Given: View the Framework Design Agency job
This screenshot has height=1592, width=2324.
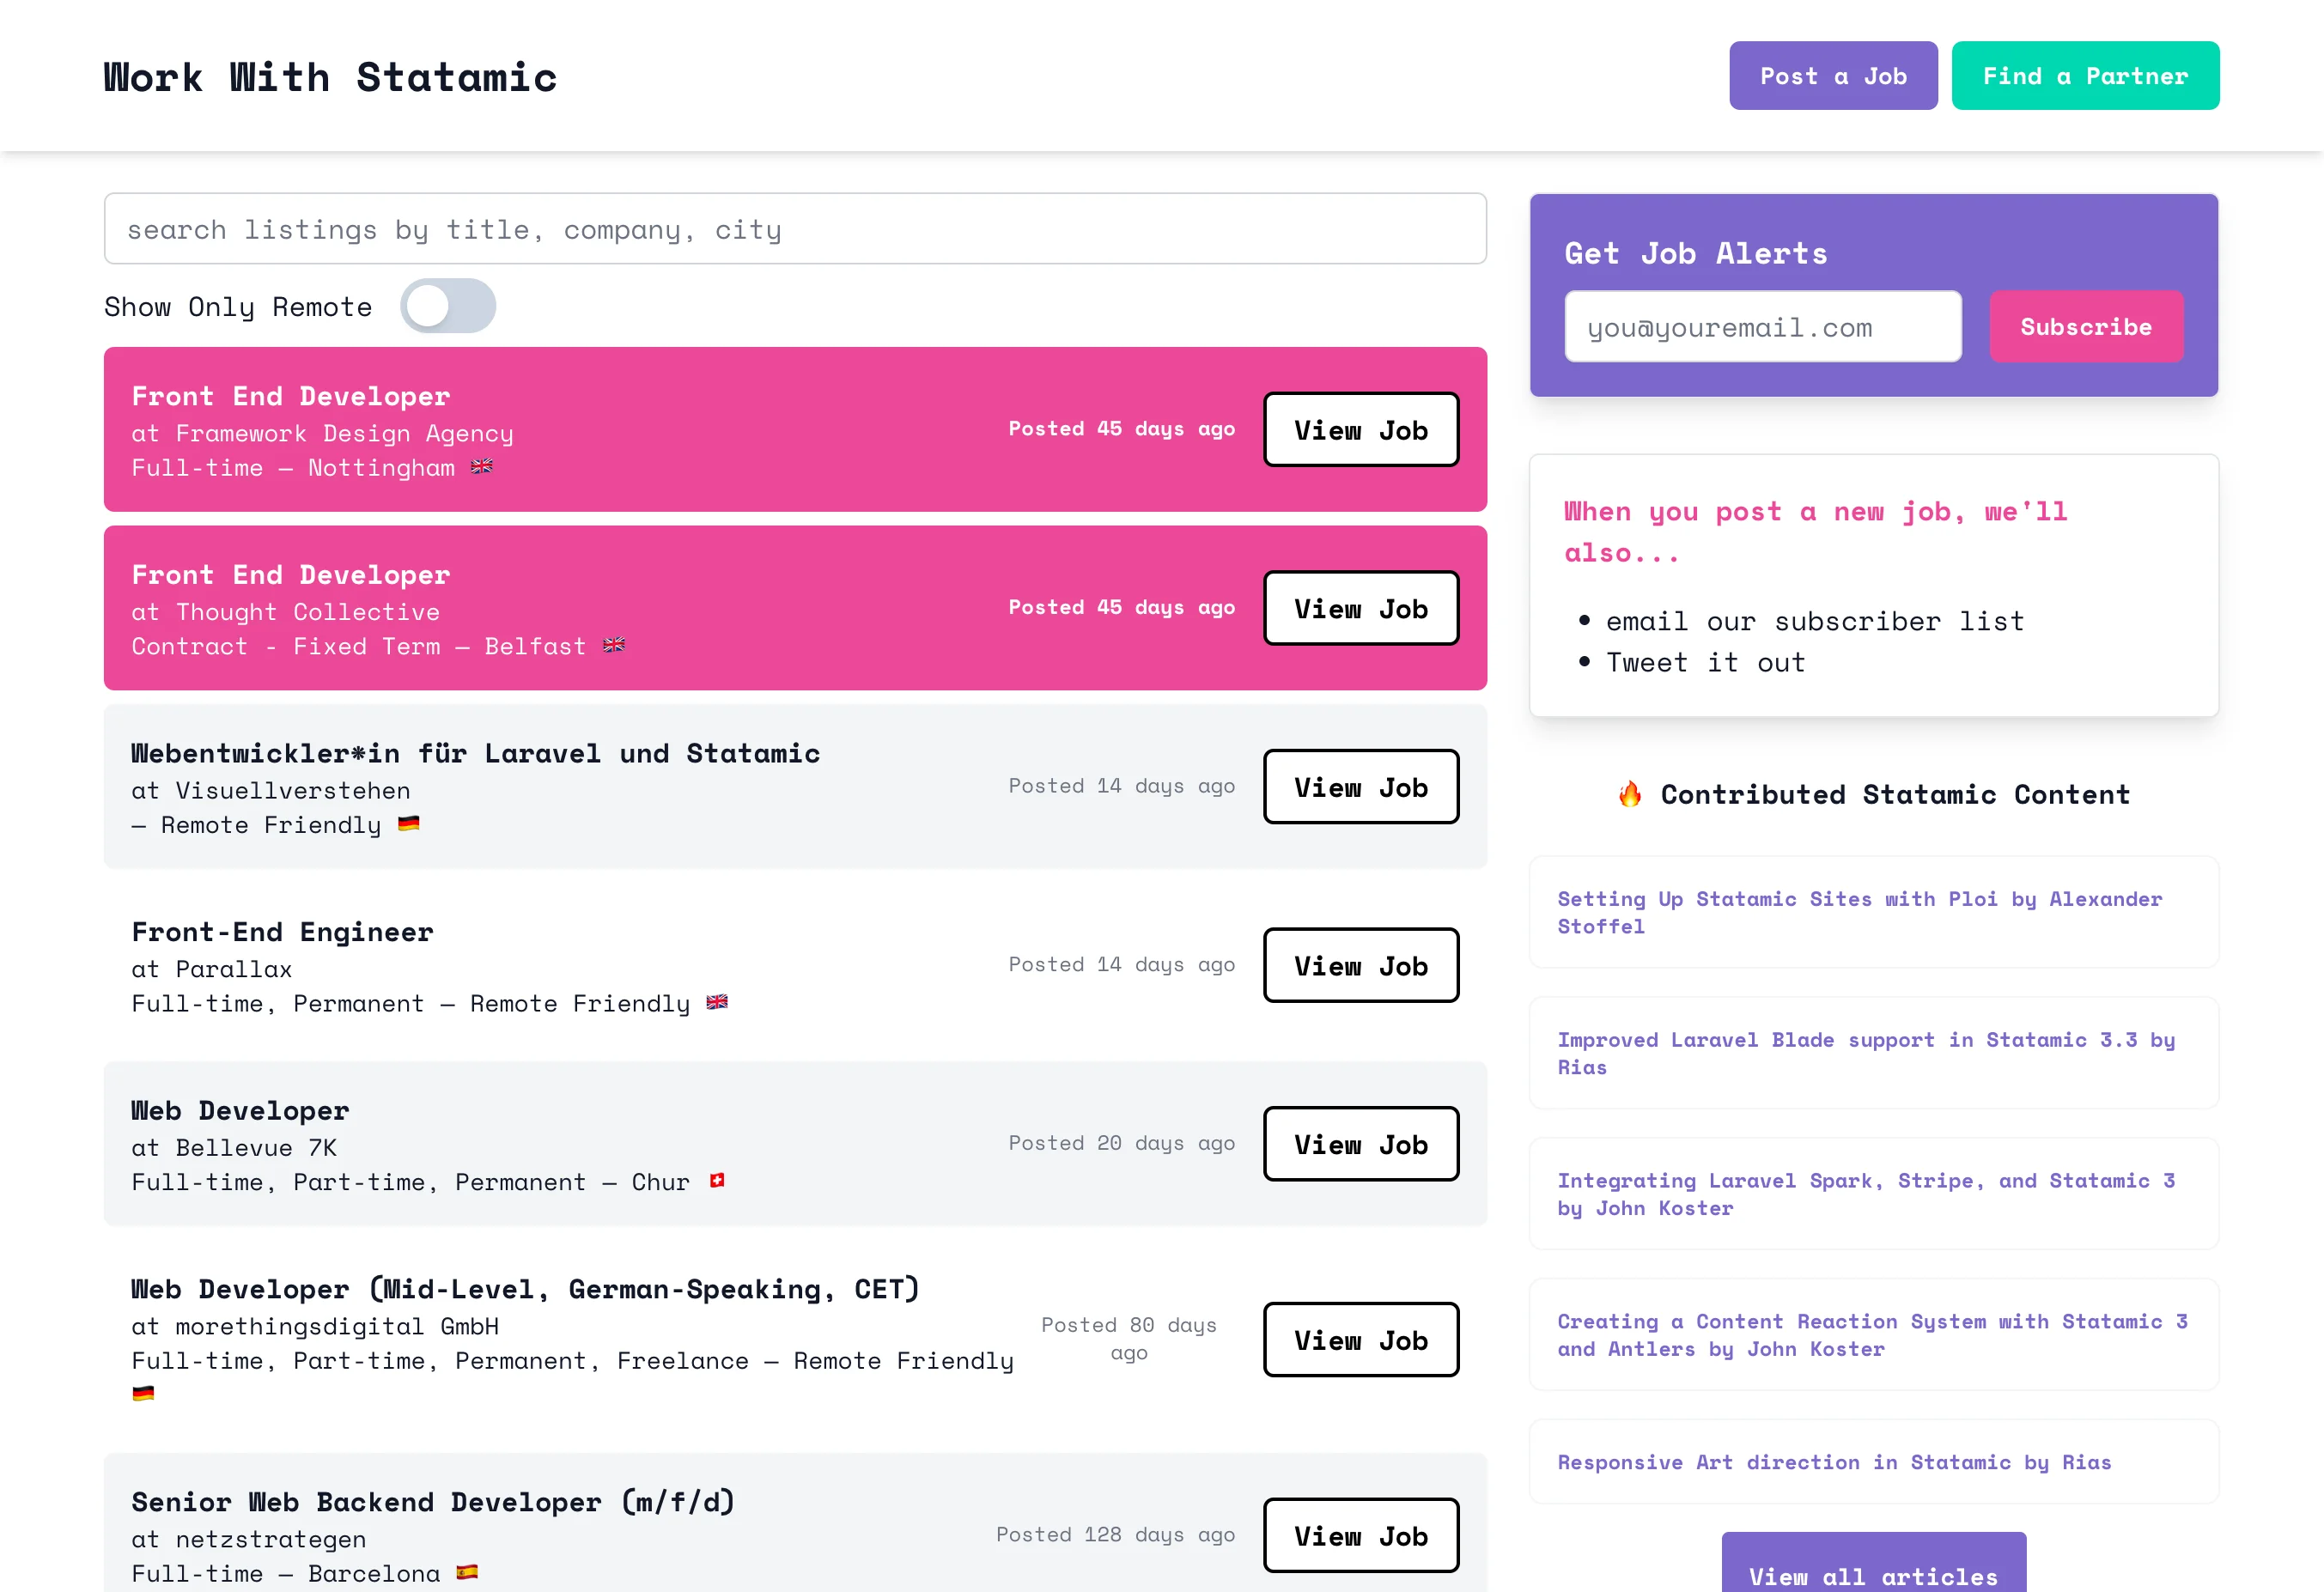Looking at the screenshot, I should [1361, 430].
